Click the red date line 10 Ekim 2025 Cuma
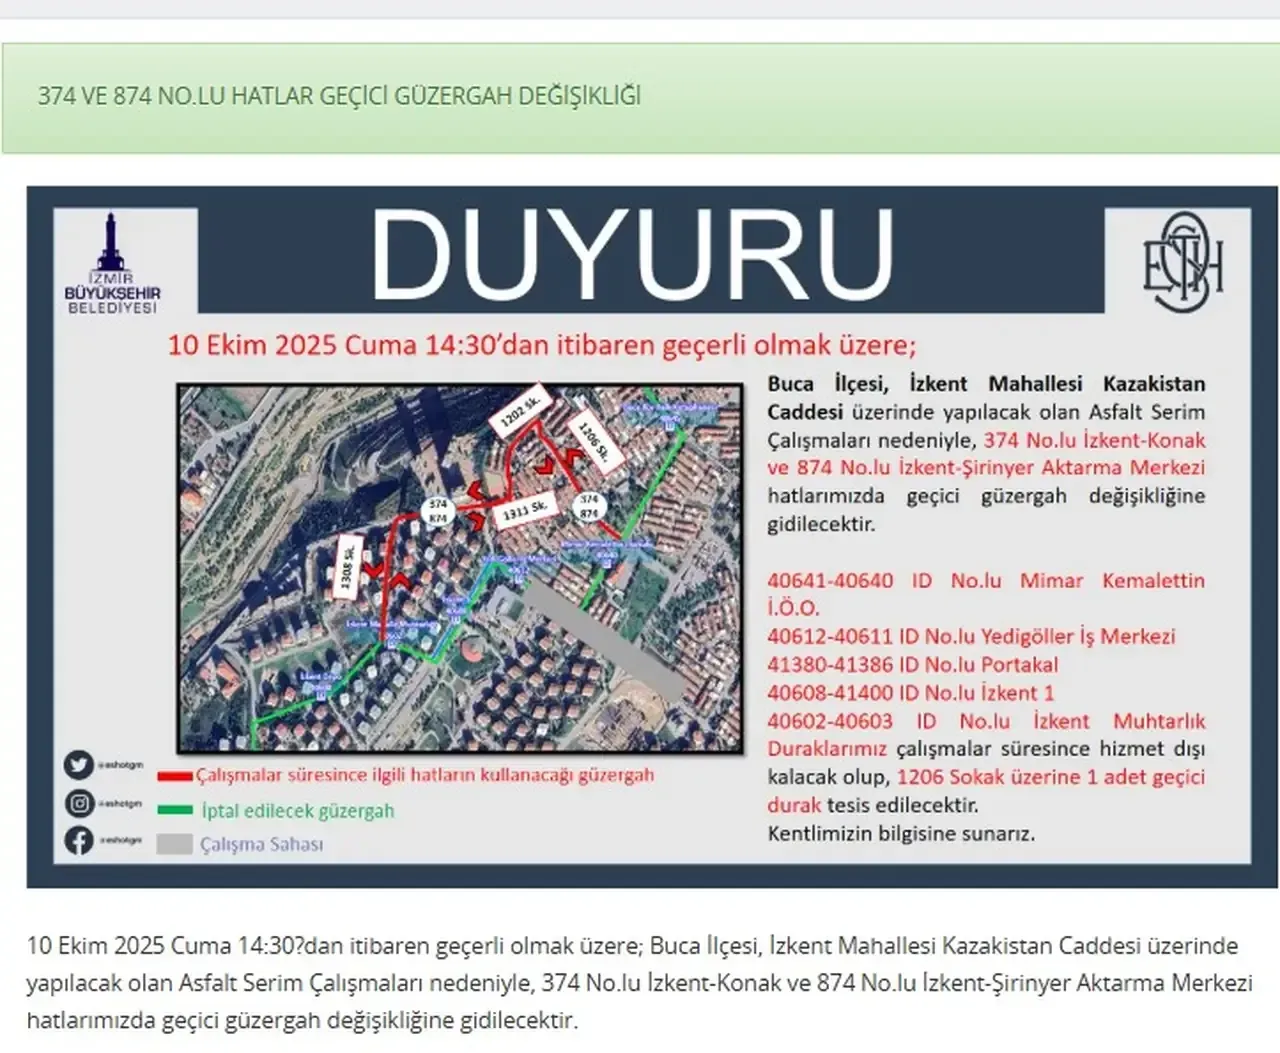Image resolution: width=1280 pixels, height=1053 pixels. coord(541,346)
